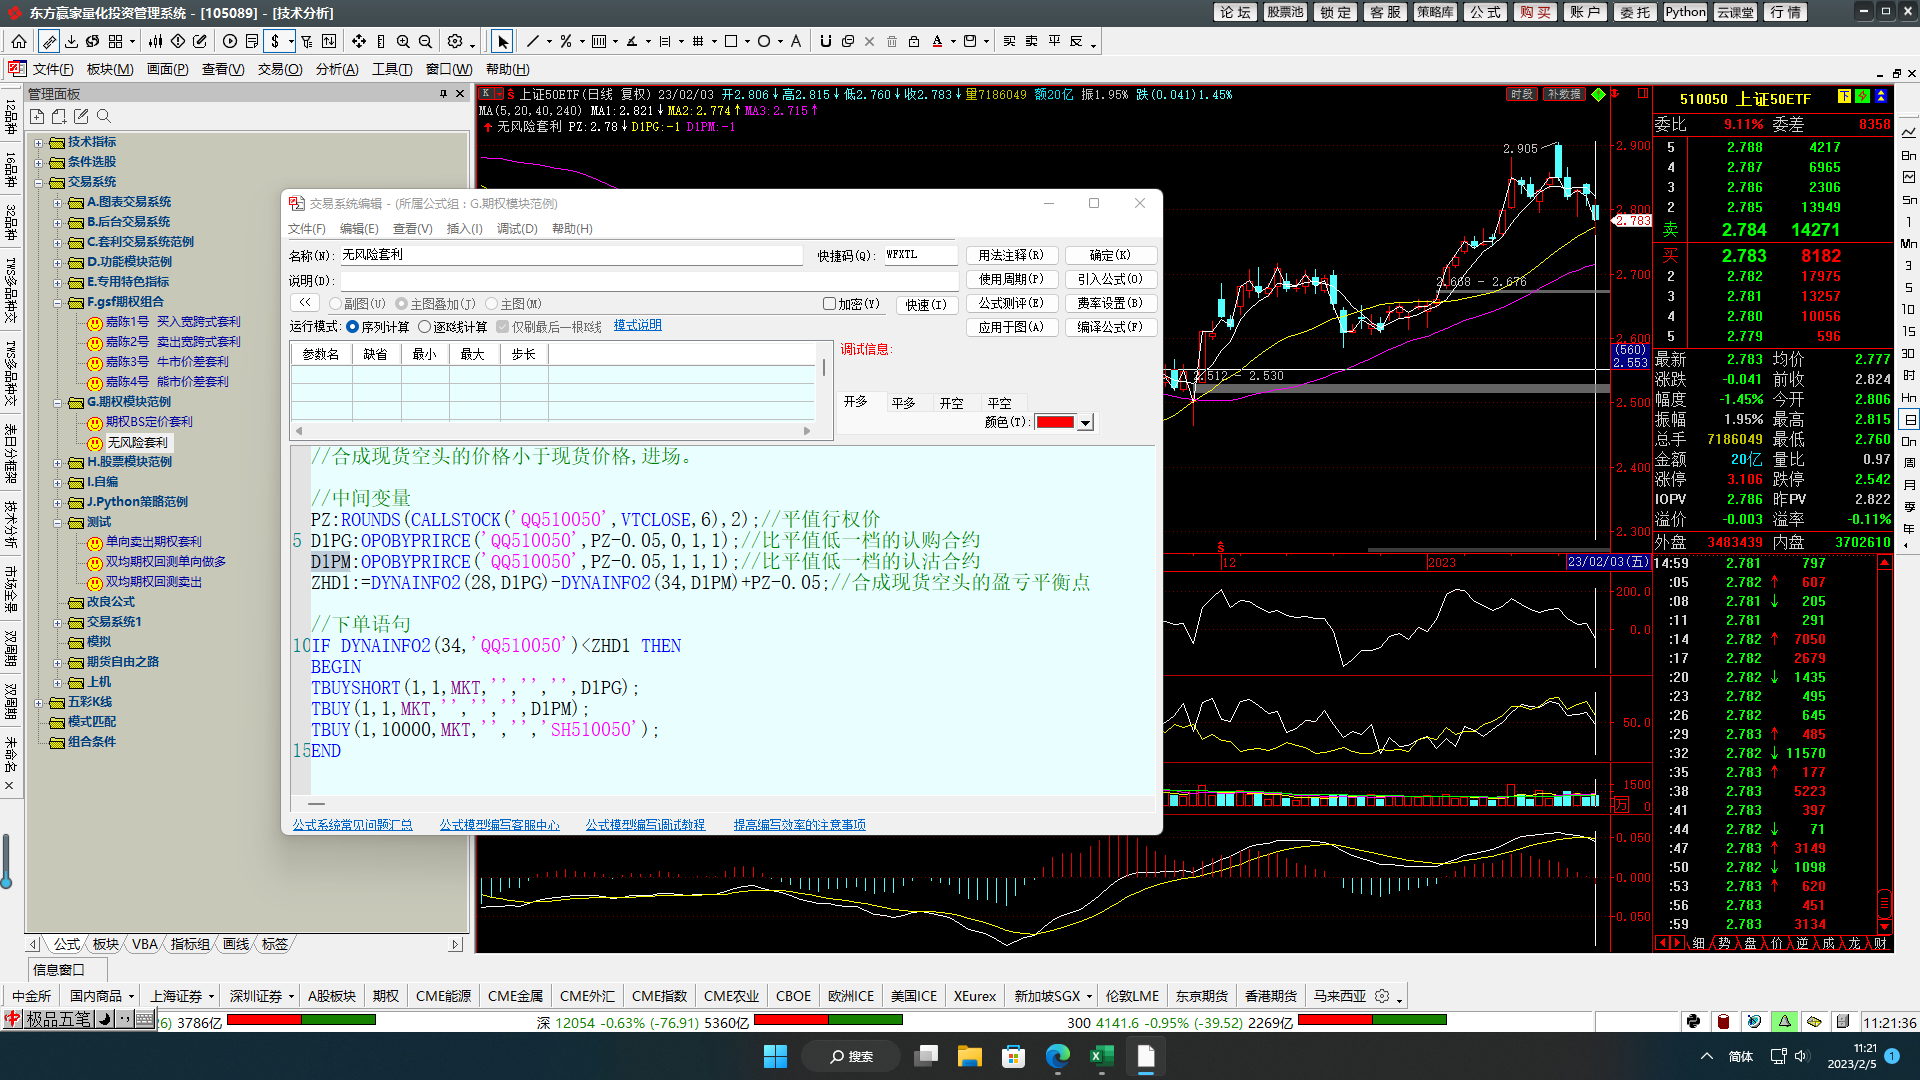Click the dollar sign trading icon
Viewport: 1920px width, 1080px height.
point(276,41)
